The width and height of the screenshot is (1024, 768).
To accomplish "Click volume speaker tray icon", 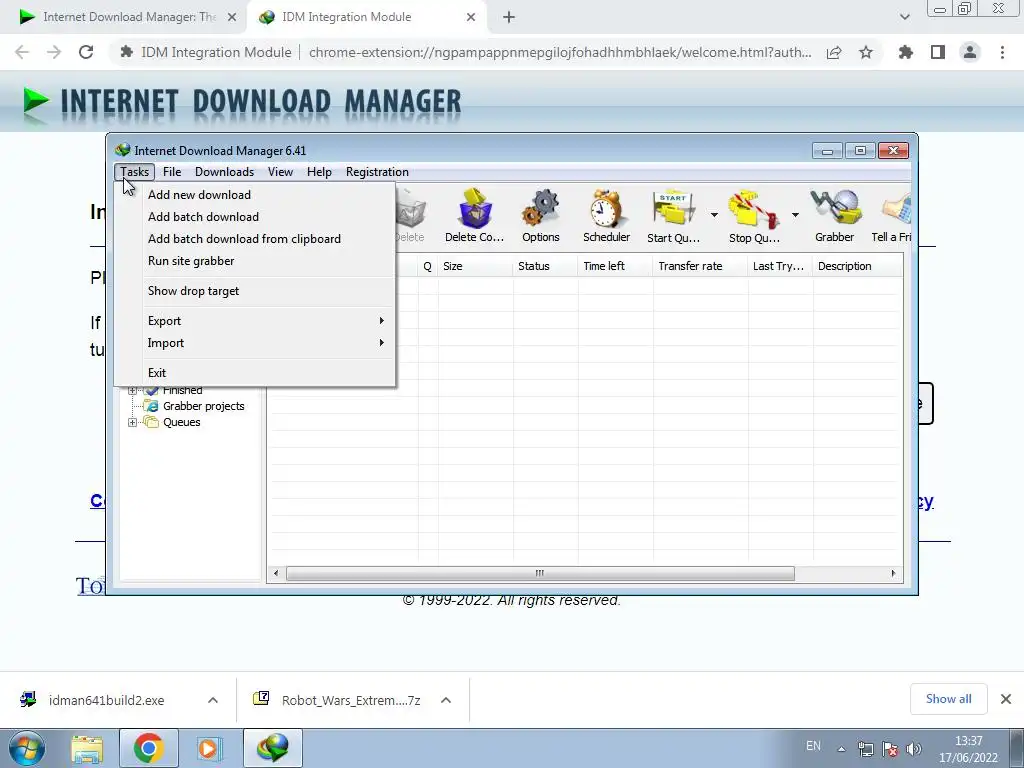I will [x=914, y=748].
